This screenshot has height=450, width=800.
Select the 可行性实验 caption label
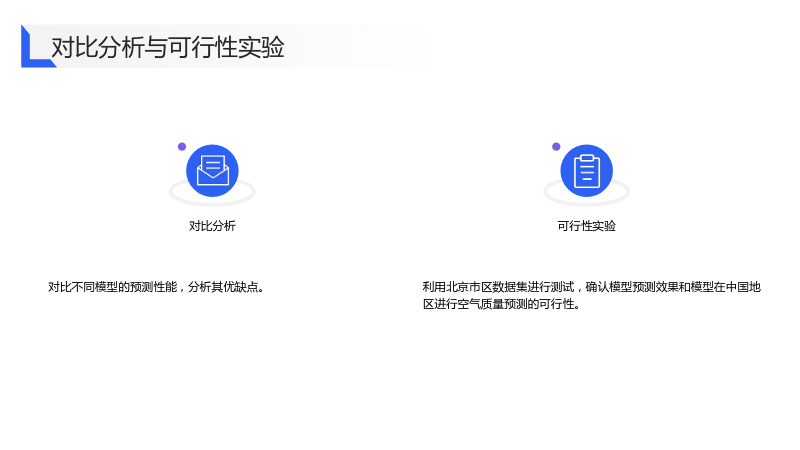[x=587, y=226]
